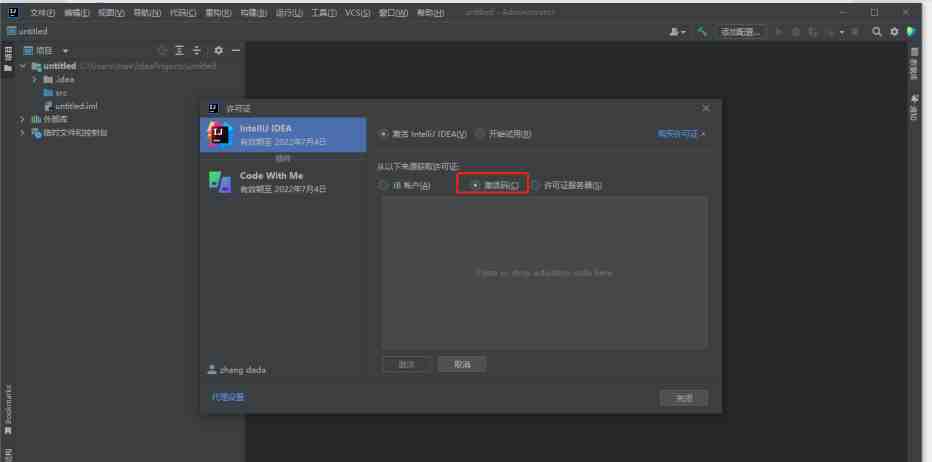This screenshot has width=932, height=462.
Task: Click the Buy license link
Action: pos(681,134)
